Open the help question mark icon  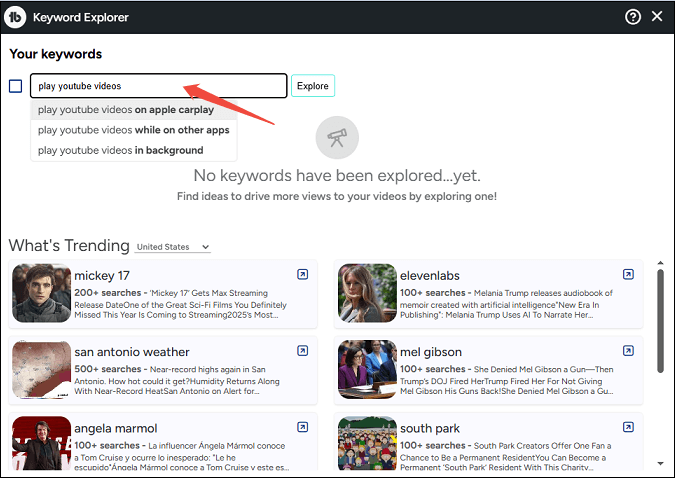632,17
